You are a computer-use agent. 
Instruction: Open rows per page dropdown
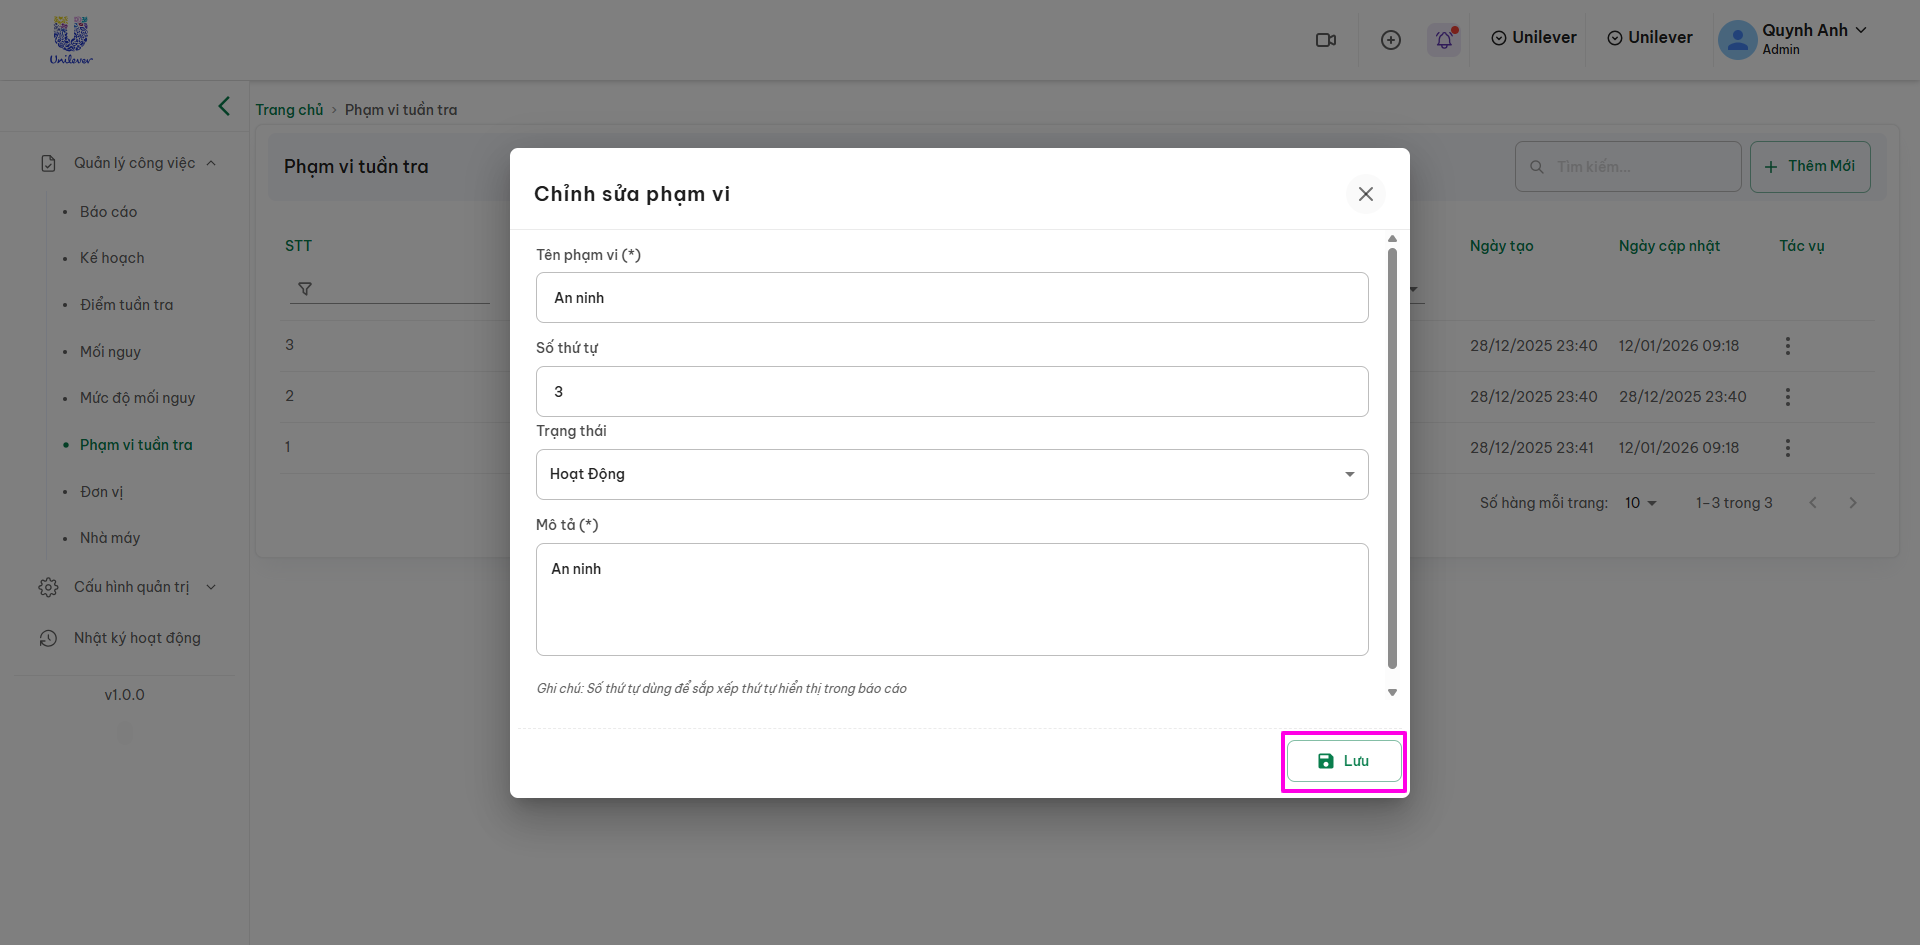click(x=1641, y=503)
